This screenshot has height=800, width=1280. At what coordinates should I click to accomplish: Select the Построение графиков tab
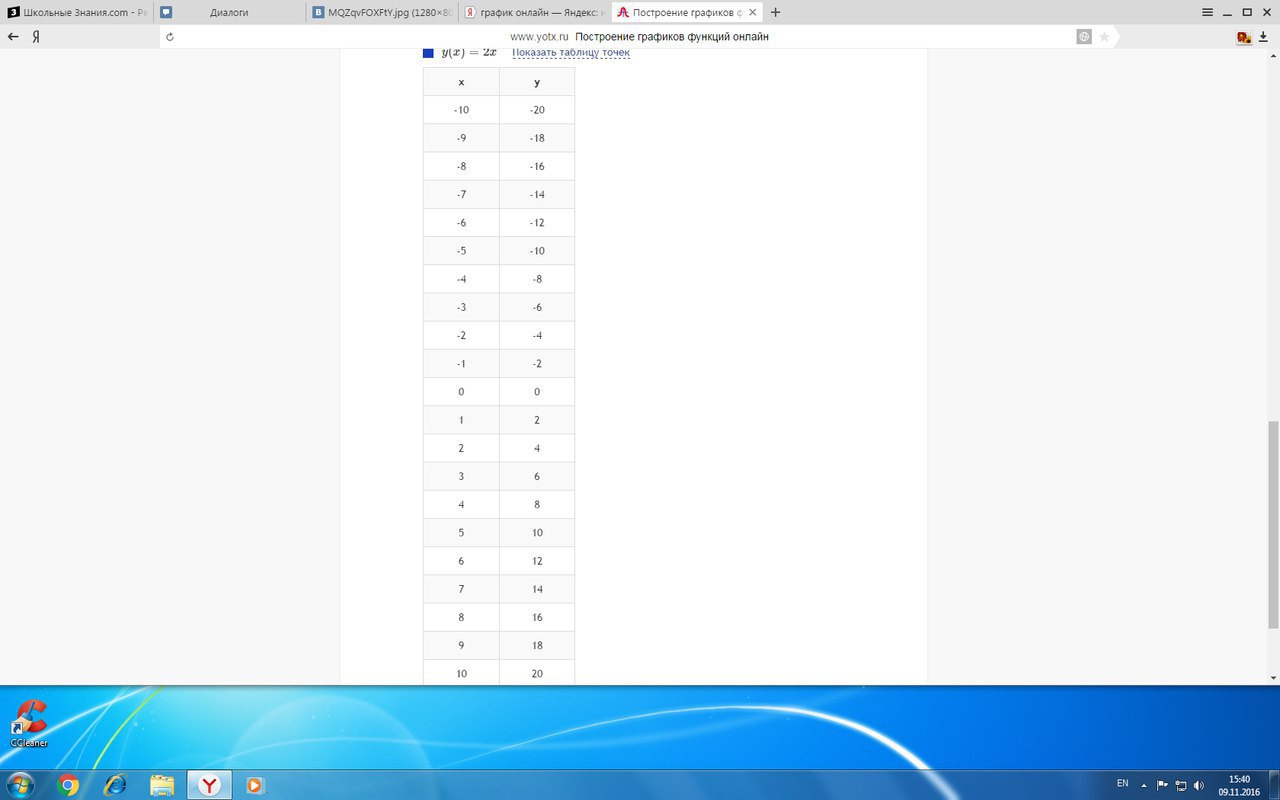tap(686, 12)
